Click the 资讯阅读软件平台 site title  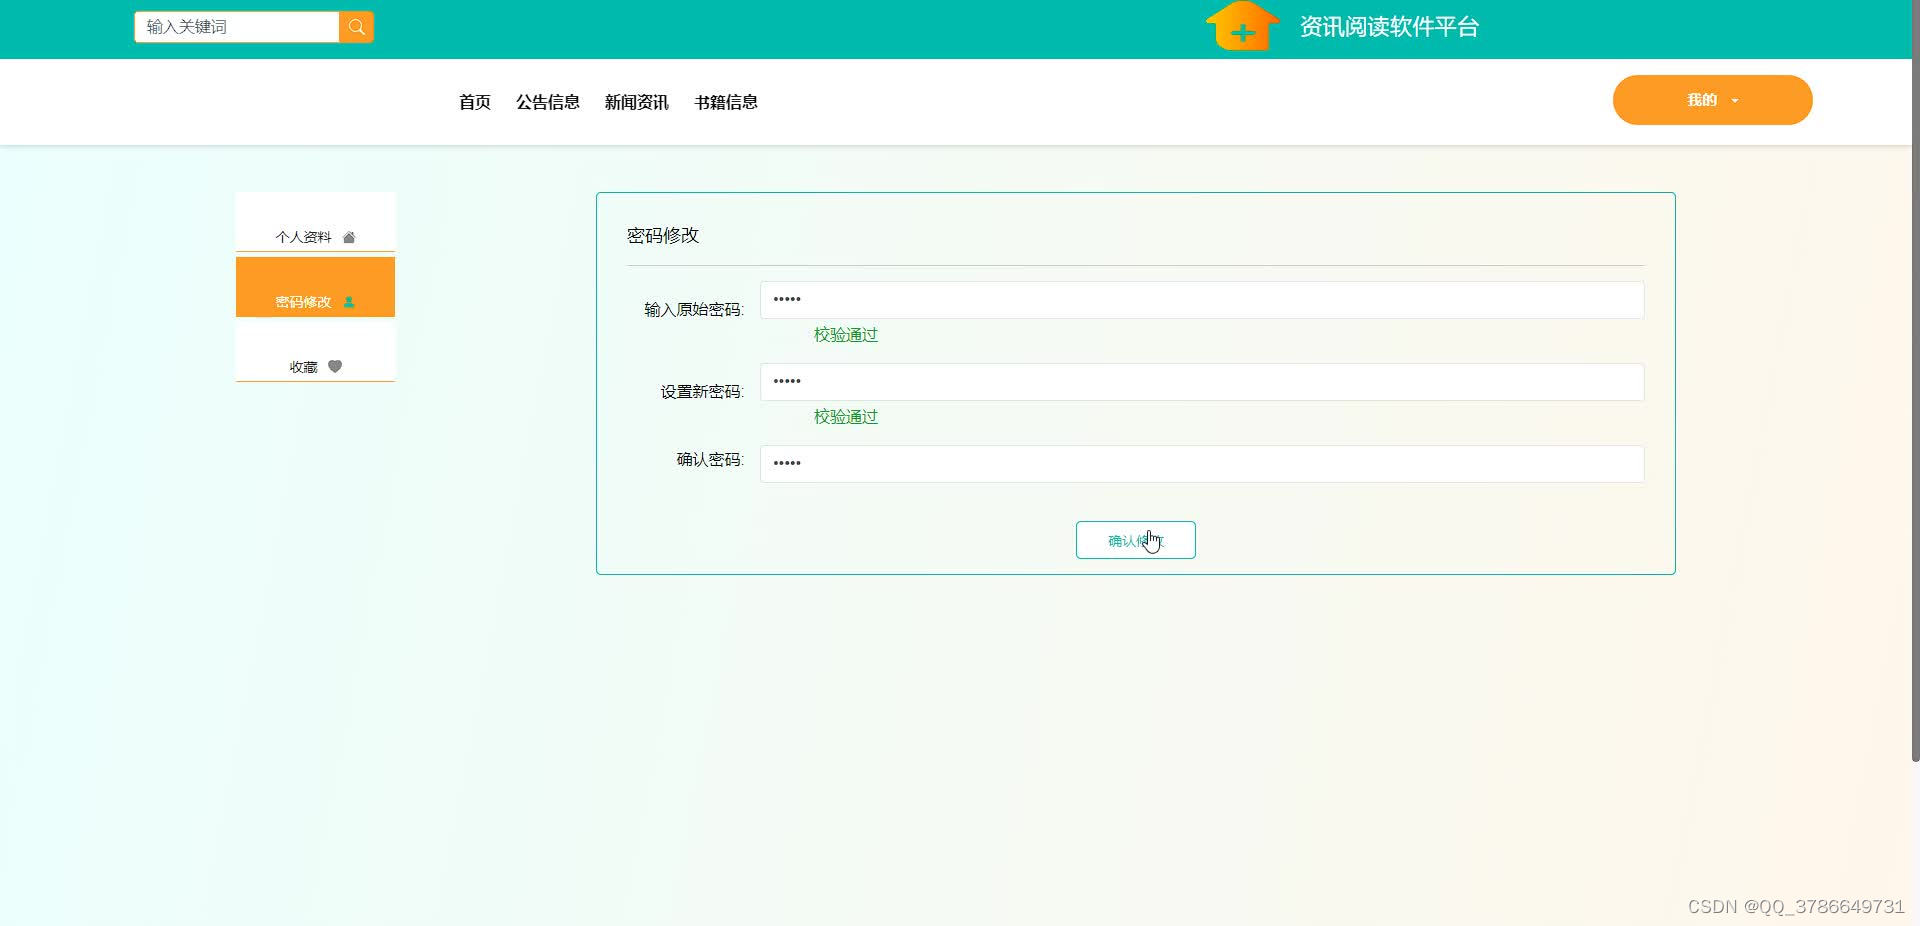(1389, 27)
